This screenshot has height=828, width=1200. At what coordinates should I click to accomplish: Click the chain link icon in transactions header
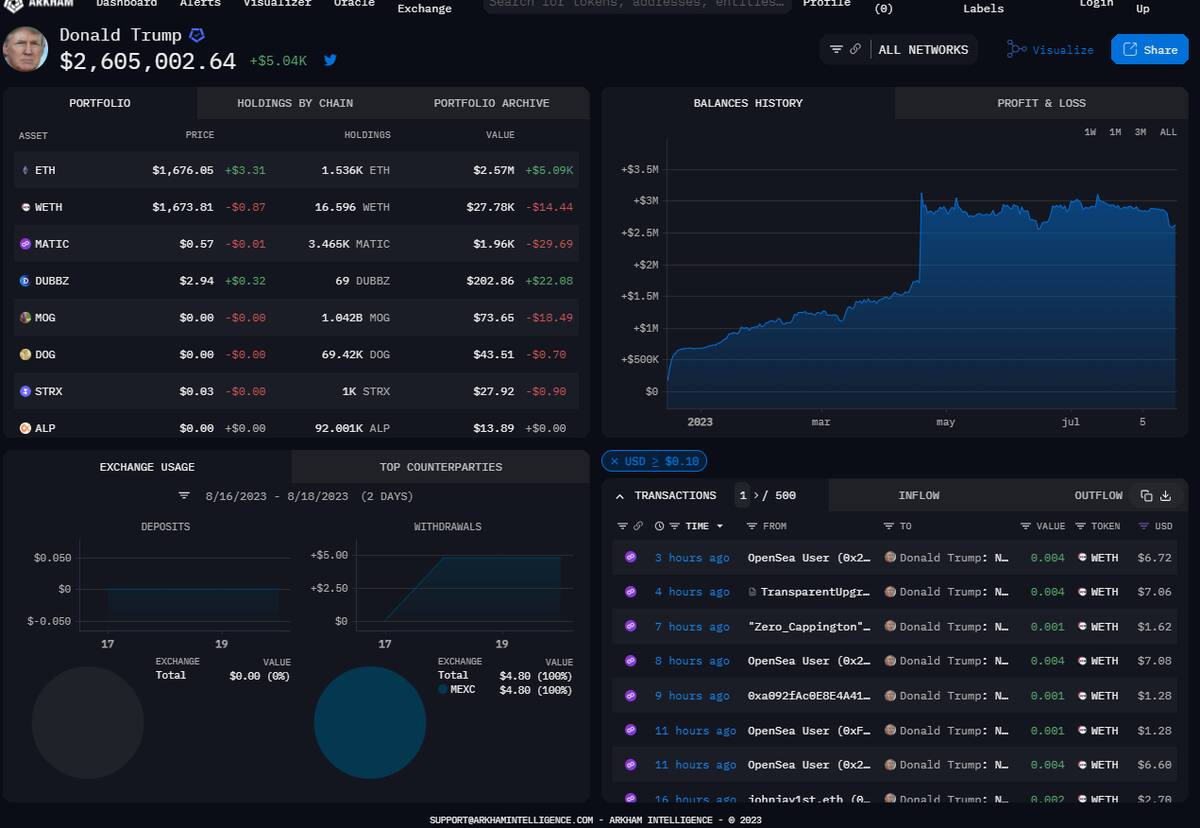[638, 526]
